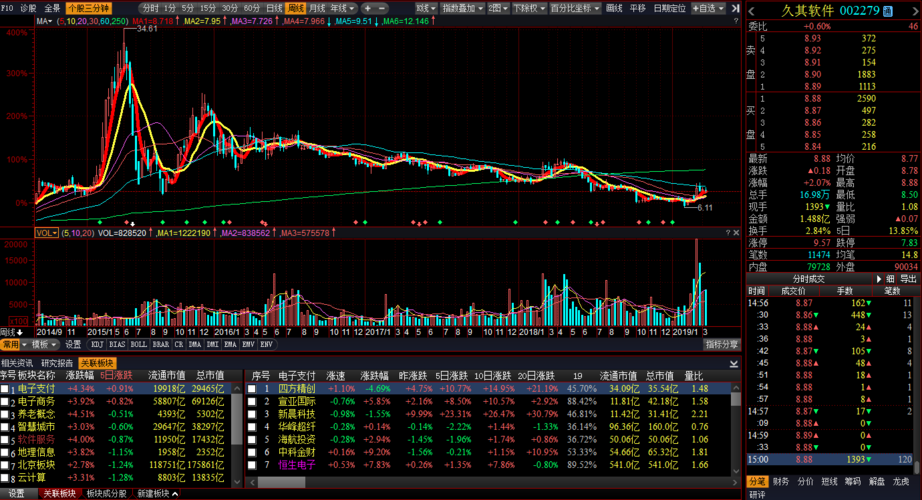Screen dimensions: 922x500
Task: Select the DMI indicator
Action: tap(212, 345)
